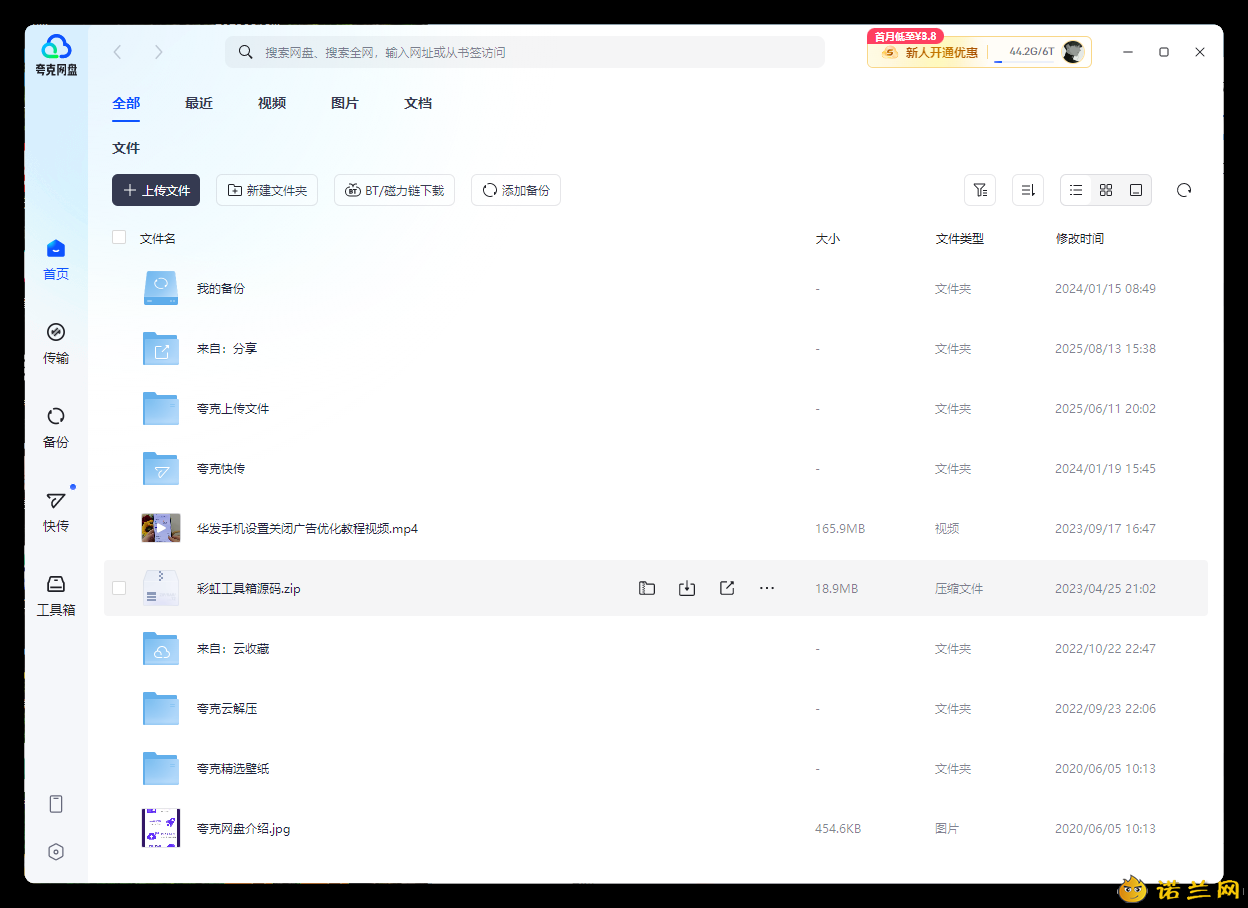The image size is (1248, 908).
Task: Go back with the left arrow
Action: pos(118,52)
